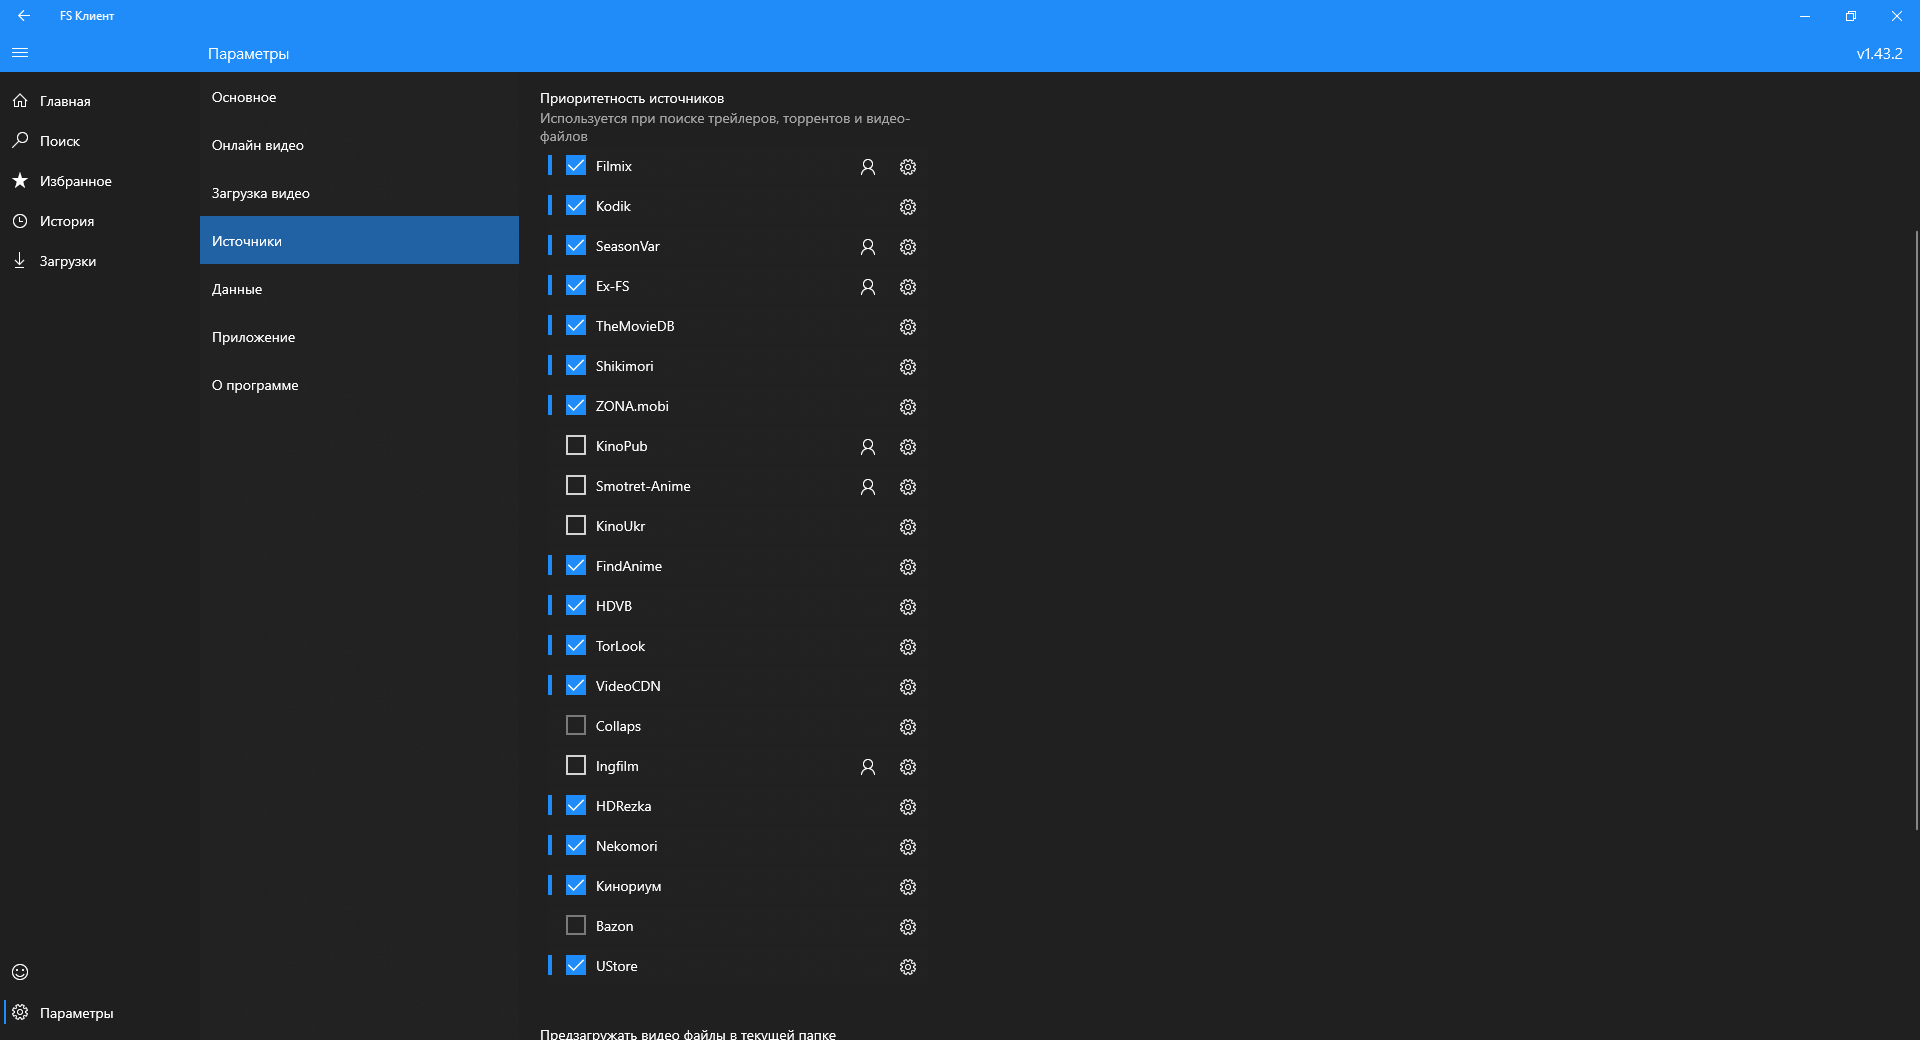This screenshot has height=1040, width=1920.
Task: Open KinoUkr settings gear
Action: [x=908, y=527]
